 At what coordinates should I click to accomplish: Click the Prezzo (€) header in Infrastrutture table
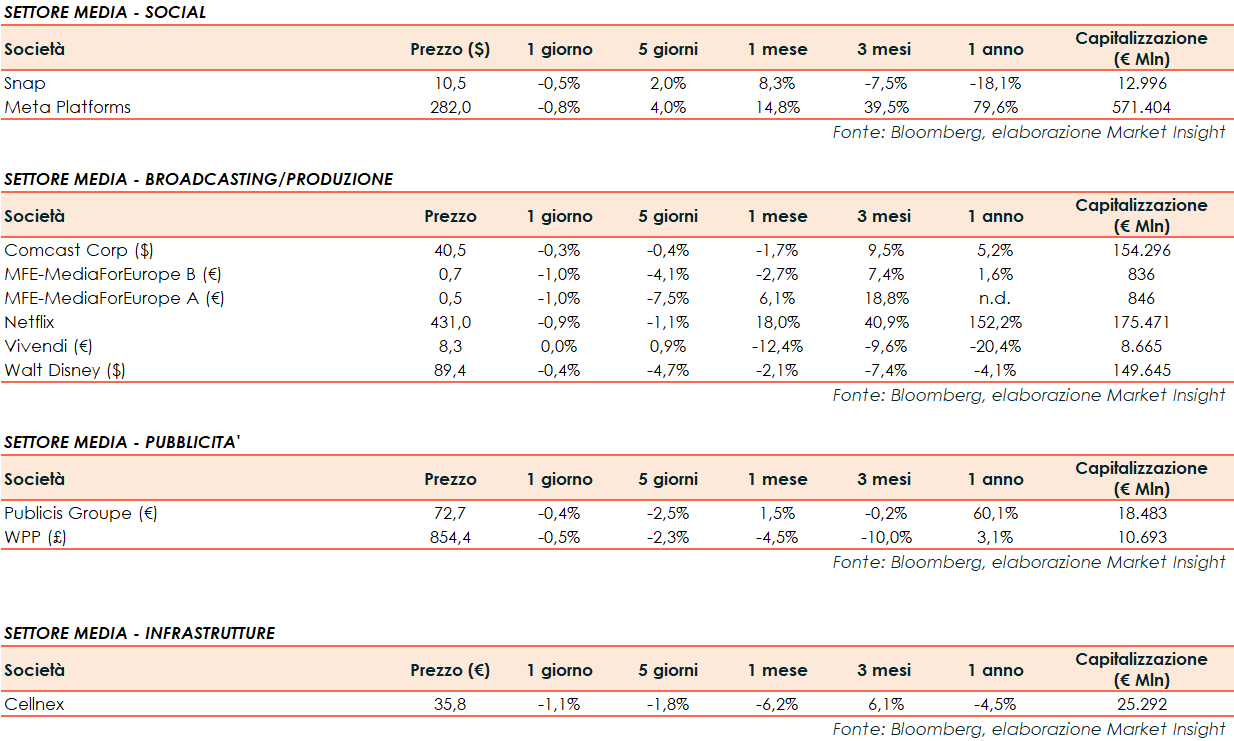[x=450, y=671]
